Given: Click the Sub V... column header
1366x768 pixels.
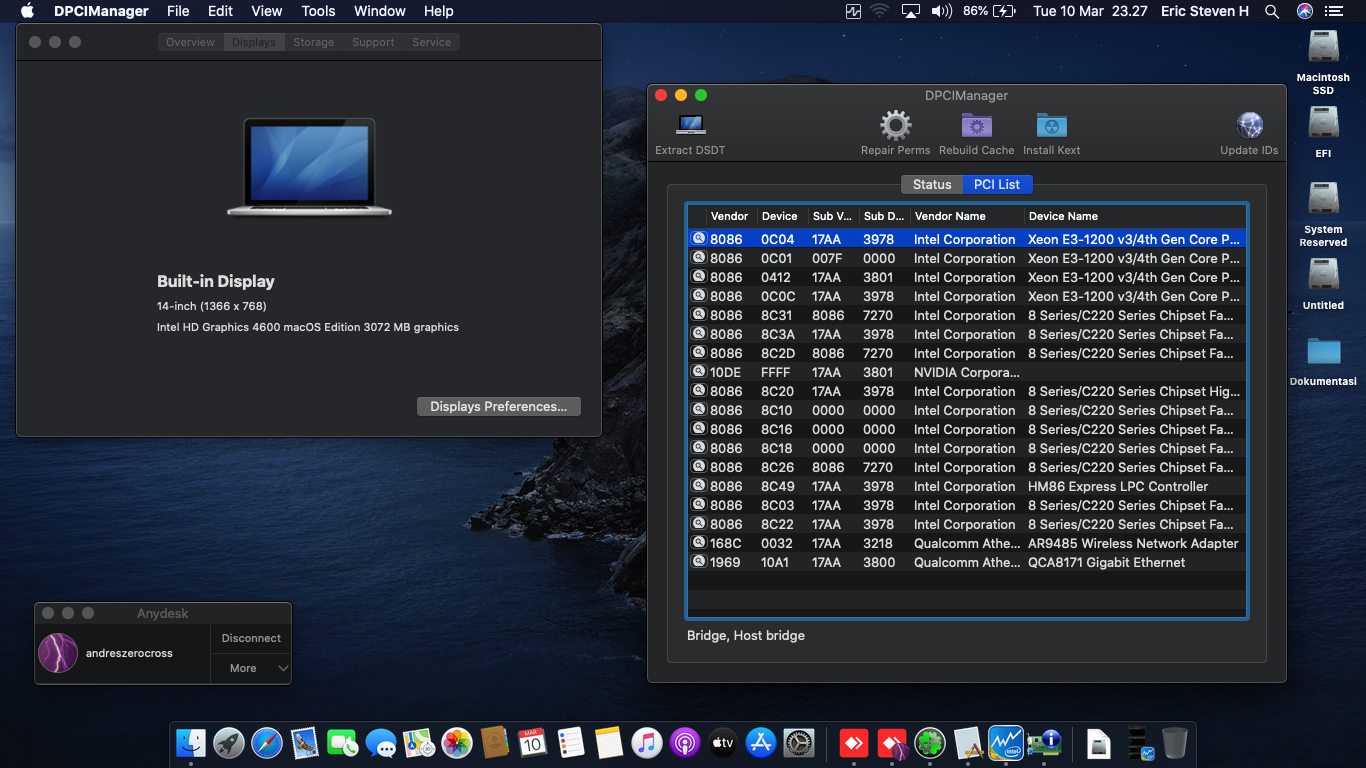Looking at the screenshot, I should click(833, 216).
